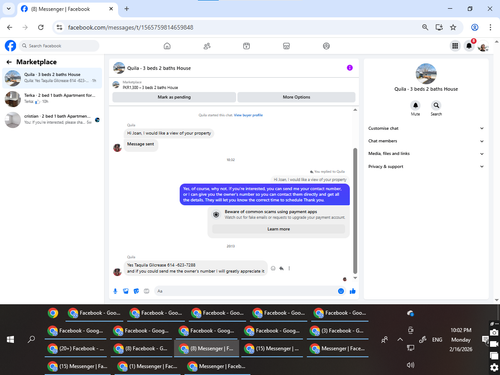The height and width of the screenshot is (375, 500).
Task: Click Learn more on scam warning
Action: tap(278, 229)
